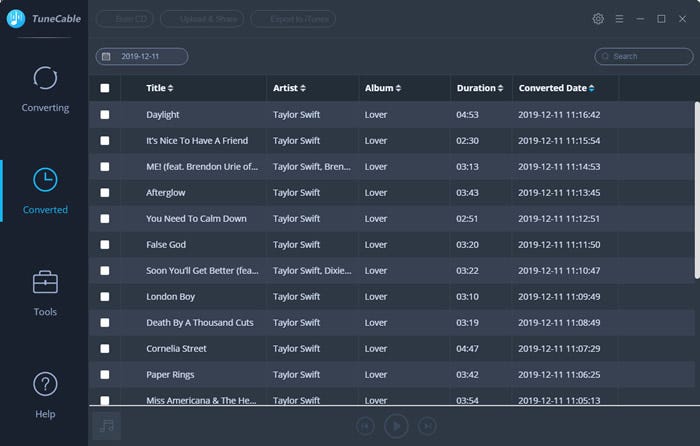This screenshot has width=700, height=446.
Task: Click the 2019-12-11 11:09:49 date cell
Action: coord(559,296)
